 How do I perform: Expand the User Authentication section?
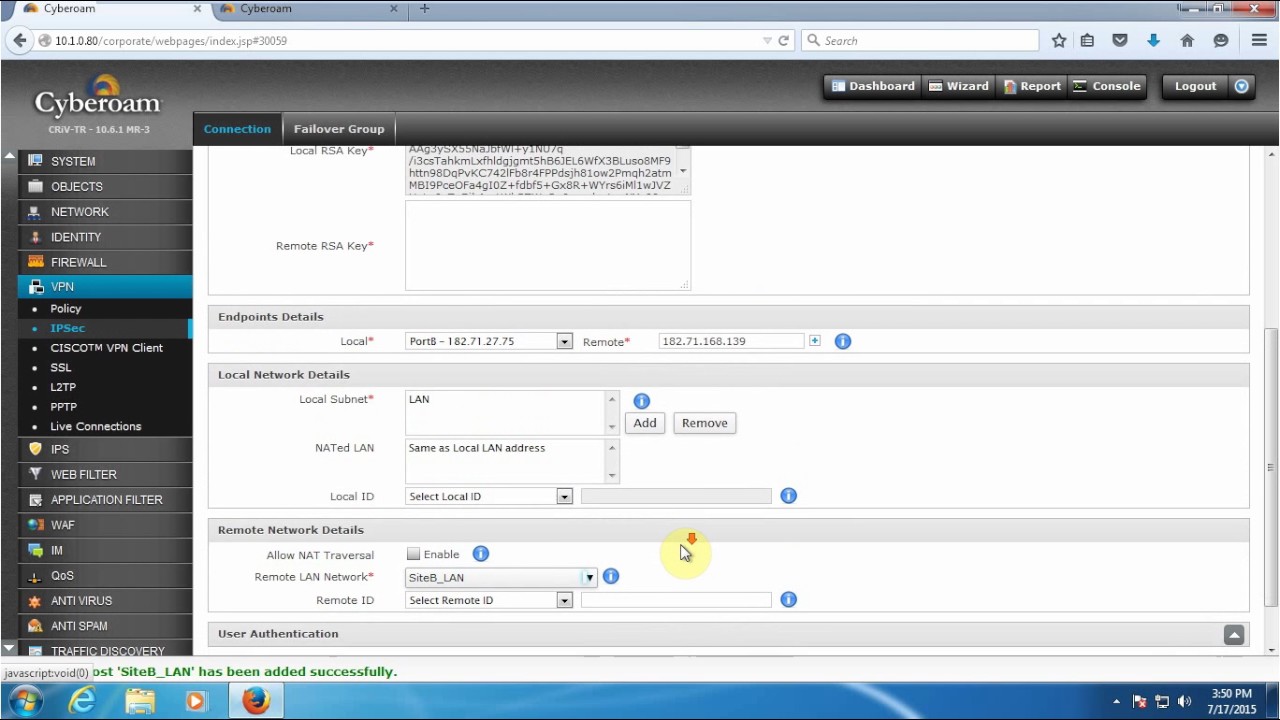[1234, 635]
